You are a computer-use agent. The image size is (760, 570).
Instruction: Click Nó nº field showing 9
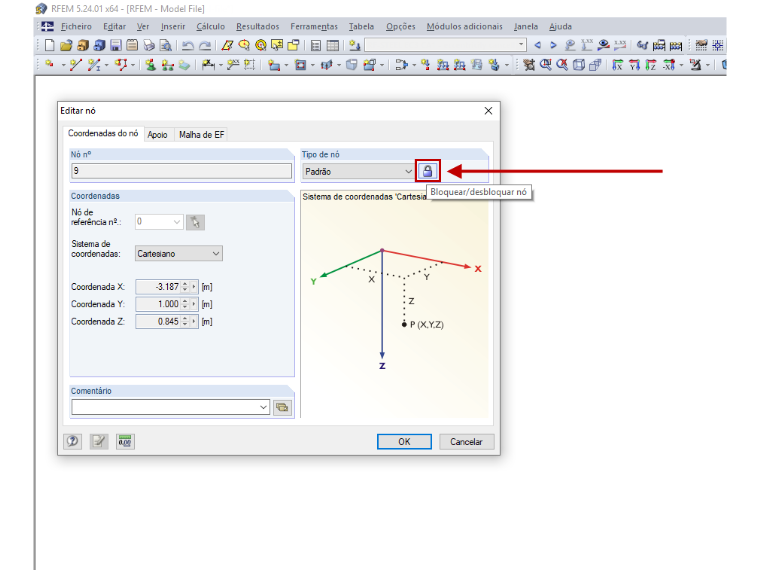point(182,171)
